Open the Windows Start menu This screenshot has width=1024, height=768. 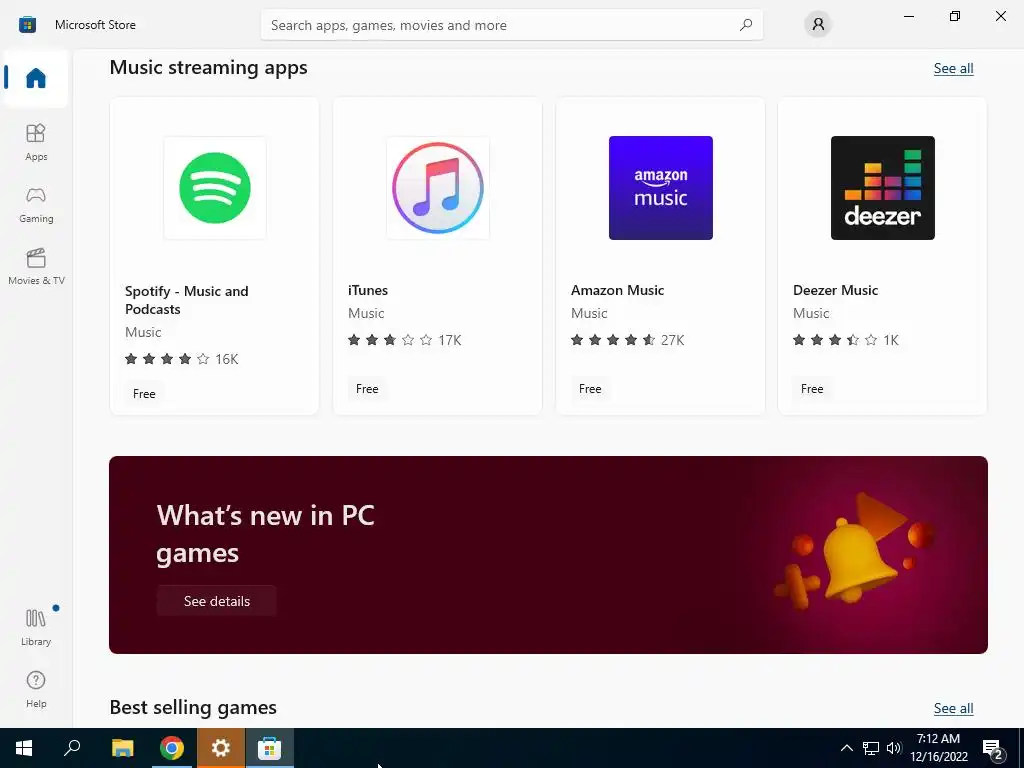point(24,748)
